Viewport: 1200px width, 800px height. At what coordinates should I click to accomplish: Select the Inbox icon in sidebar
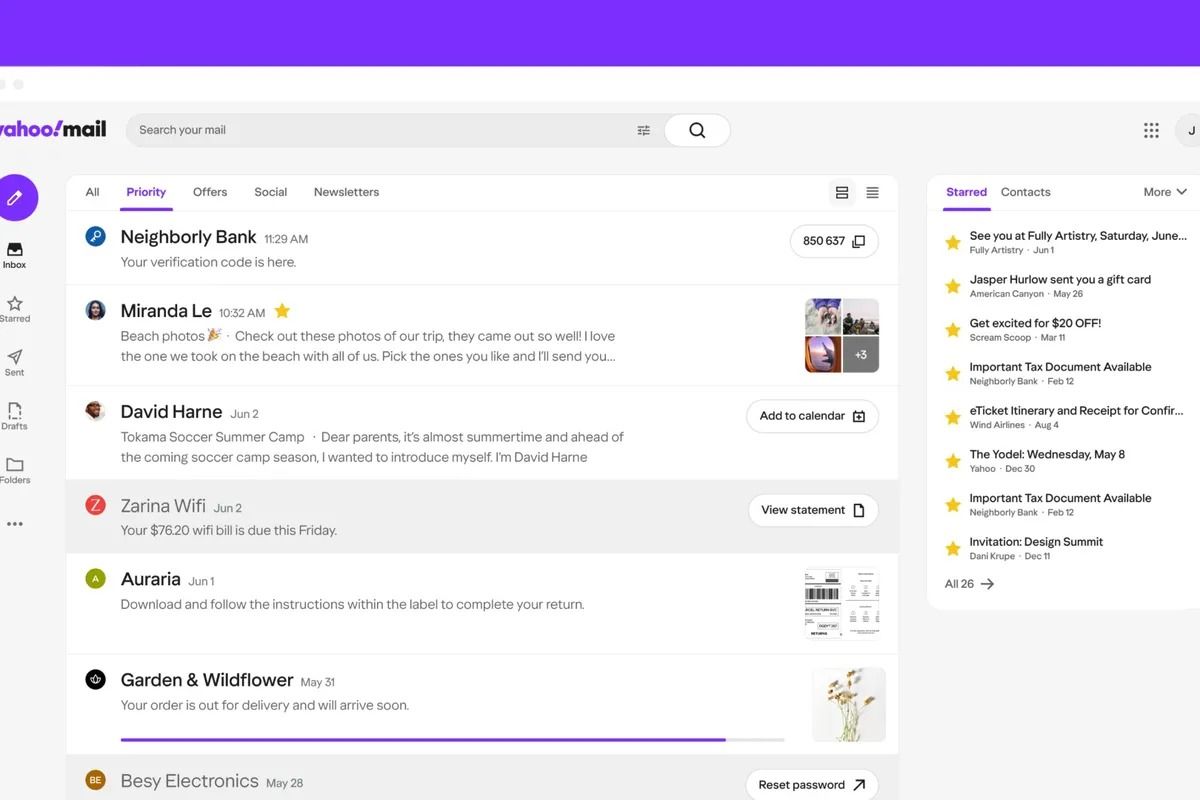click(x=14, y=250)
